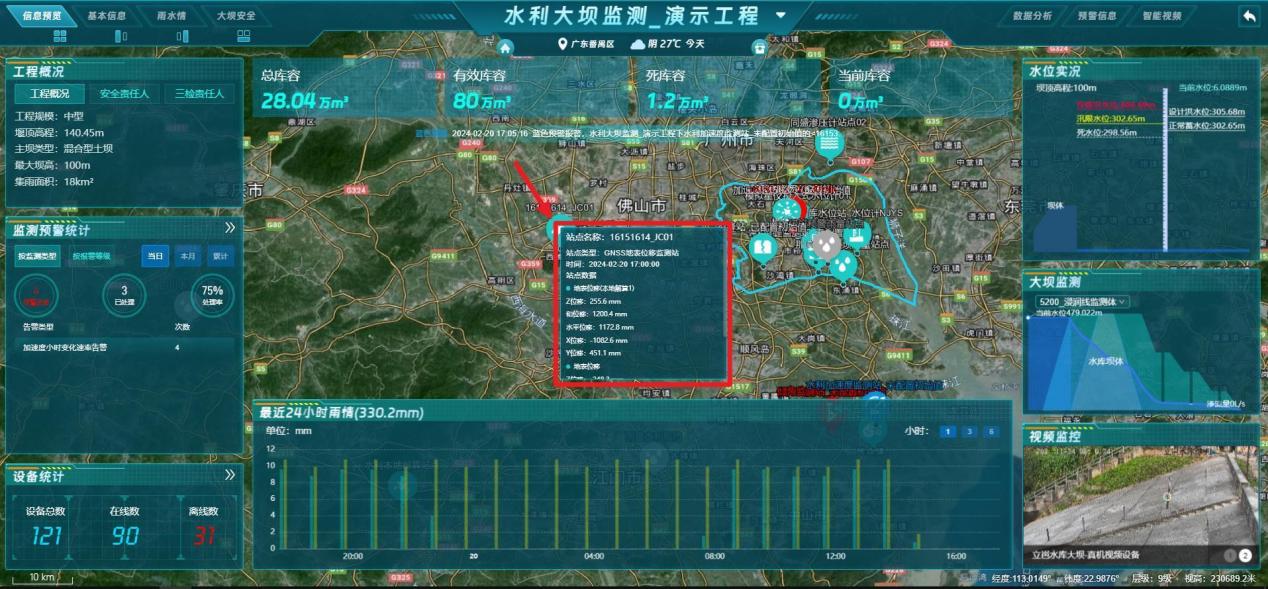Open the 数据分析 page
This screenshot has height=589, width=1268.
pos(1032,16)
